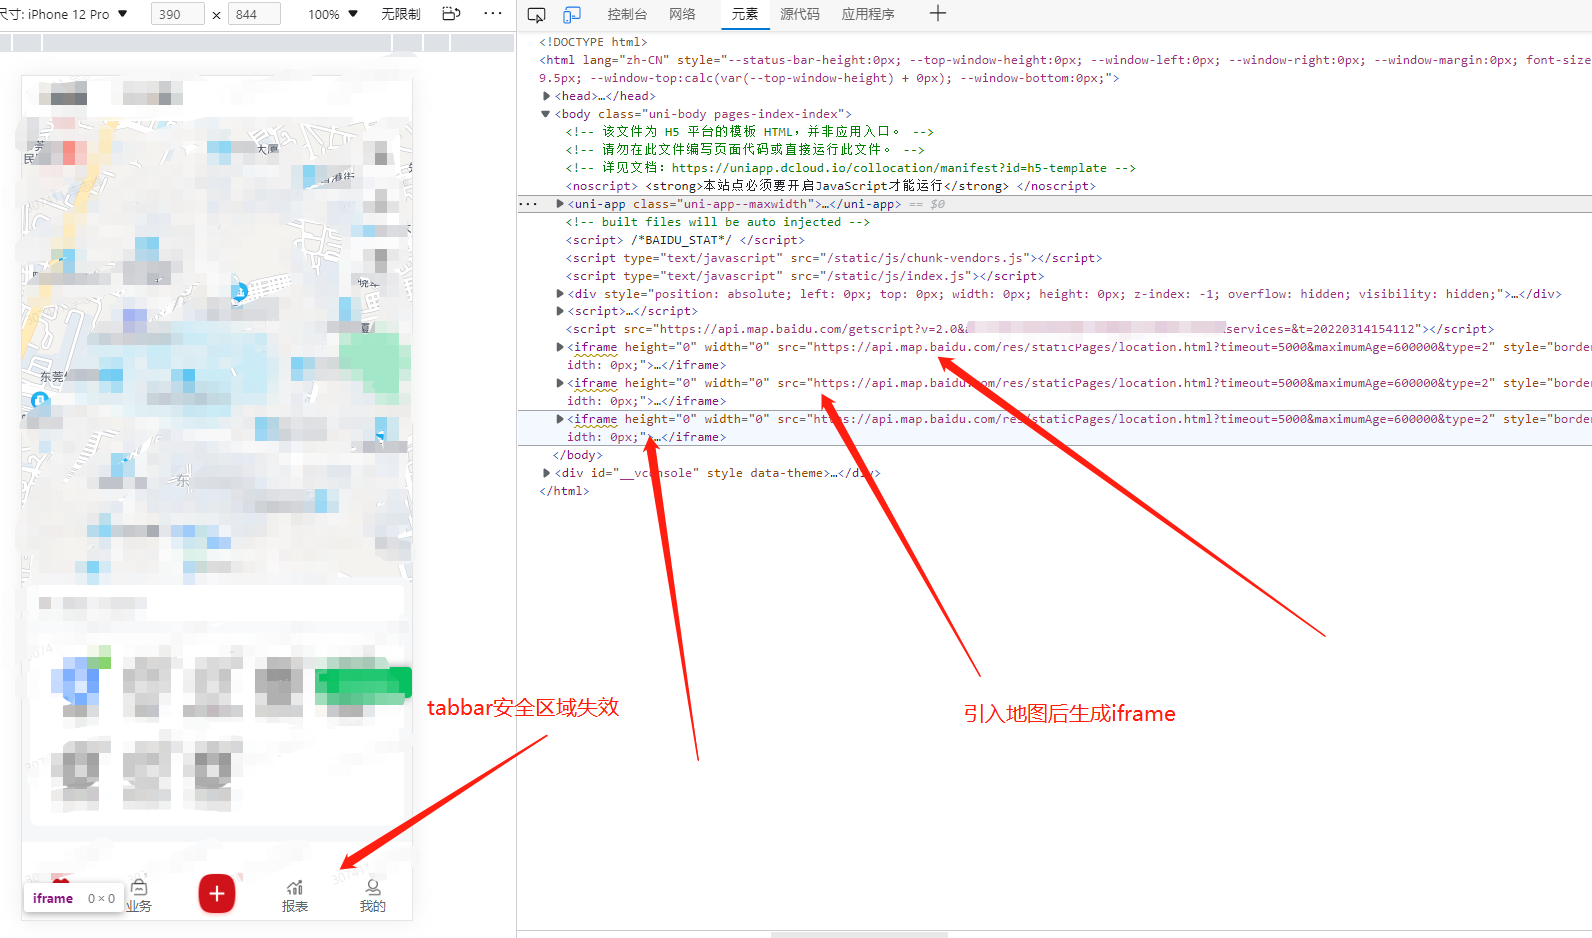Switch to the 源代码 tab

click(x=800, y=14)
